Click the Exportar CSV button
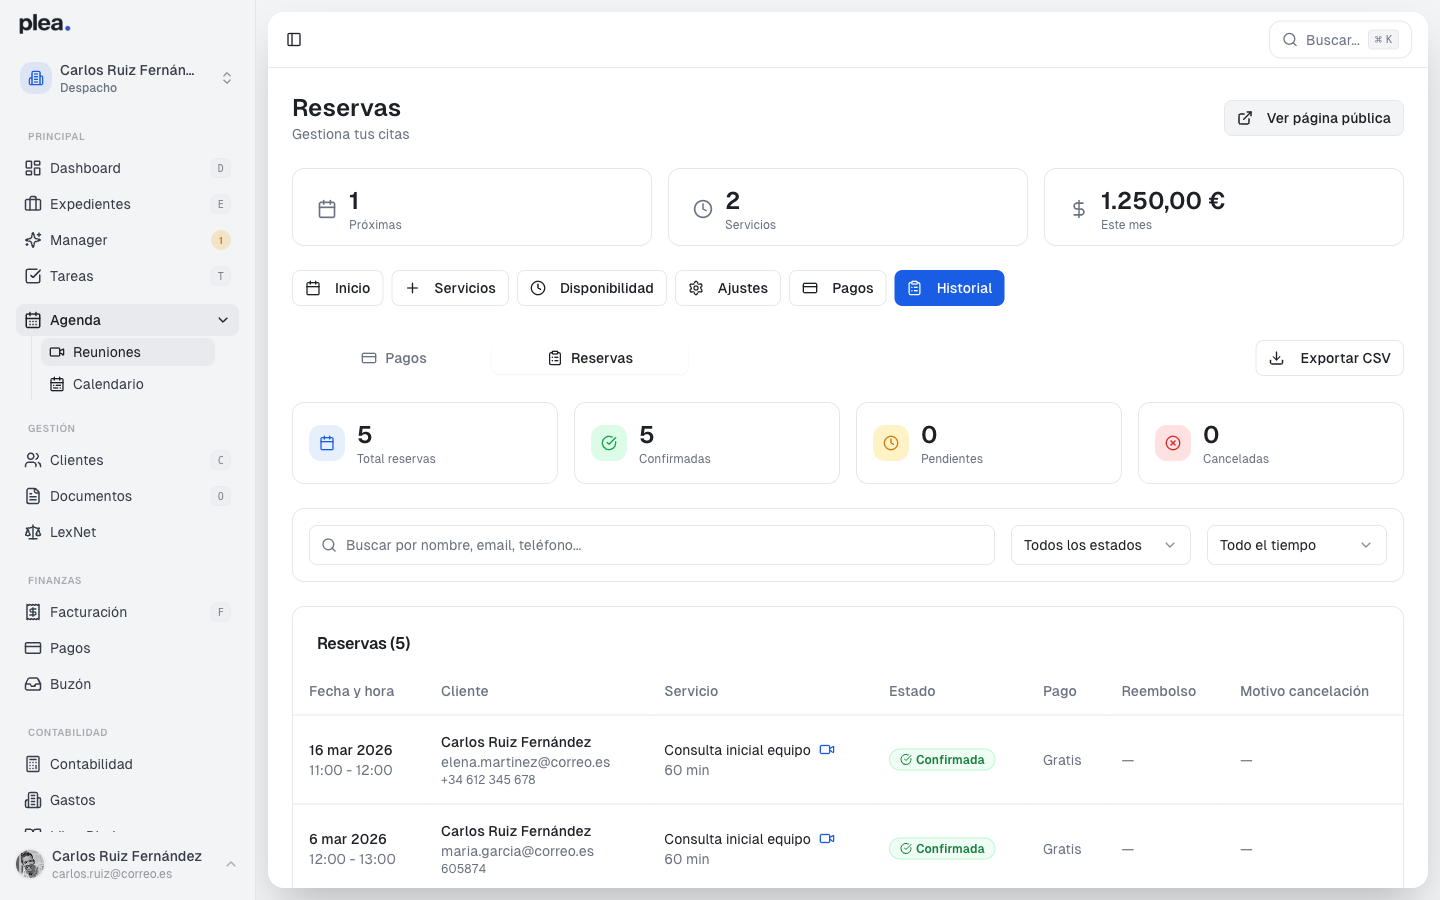The height and width of the screenshot is (900, 1440). [x=1330, y=358]
